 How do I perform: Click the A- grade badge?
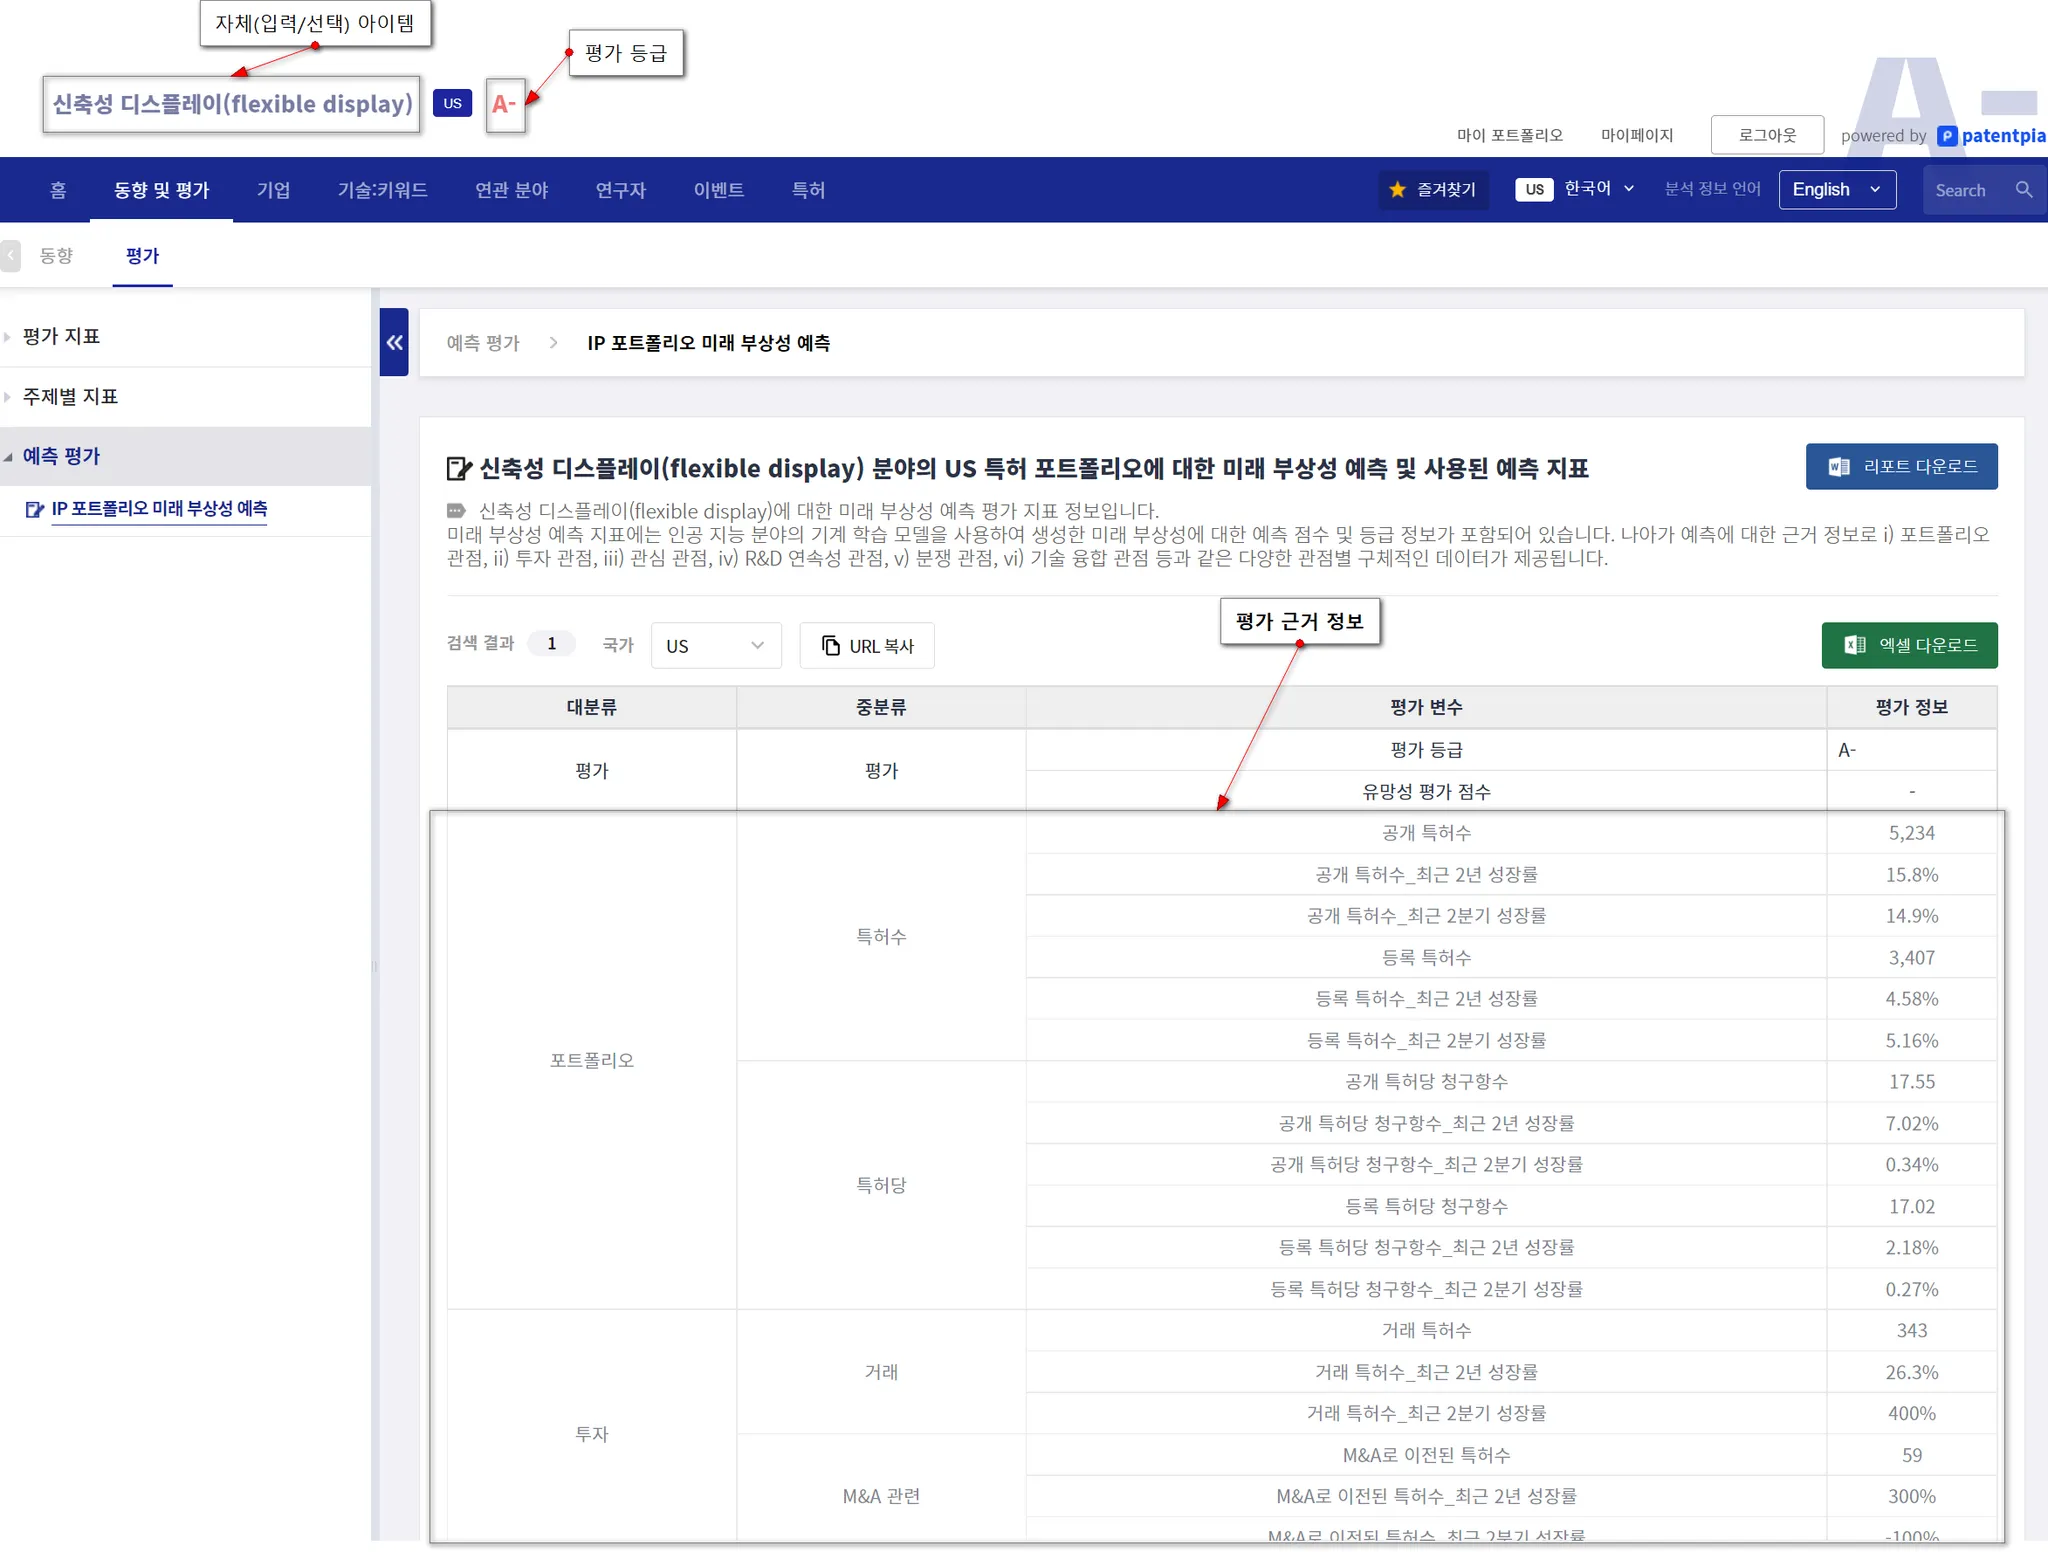tap(504, 104)
